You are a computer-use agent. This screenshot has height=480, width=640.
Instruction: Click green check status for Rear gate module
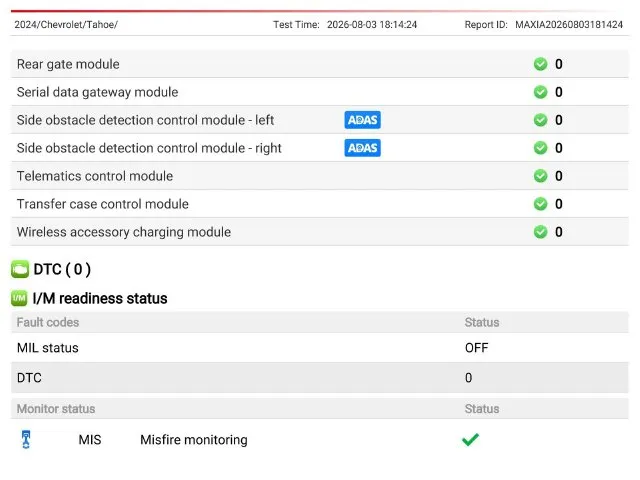[540, 64]
